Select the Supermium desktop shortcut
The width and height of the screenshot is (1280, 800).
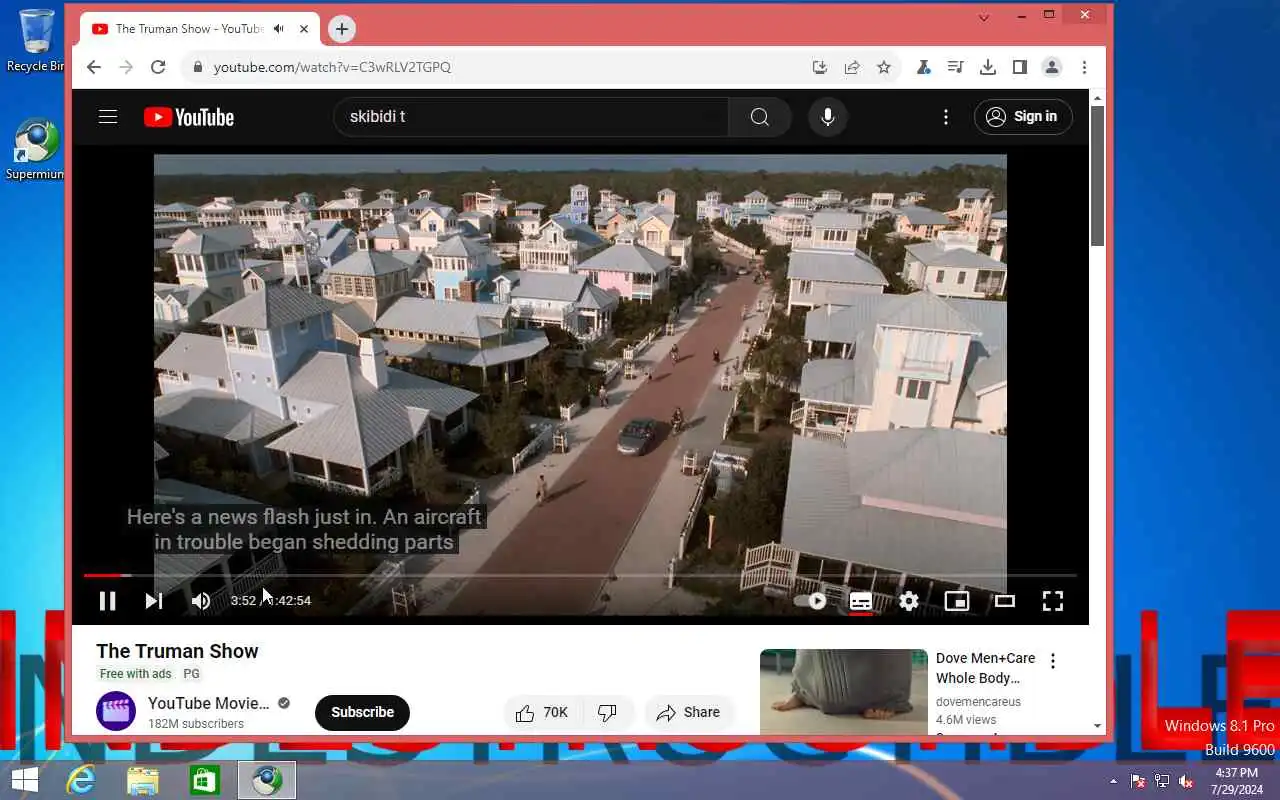click(x=36, y=150)
